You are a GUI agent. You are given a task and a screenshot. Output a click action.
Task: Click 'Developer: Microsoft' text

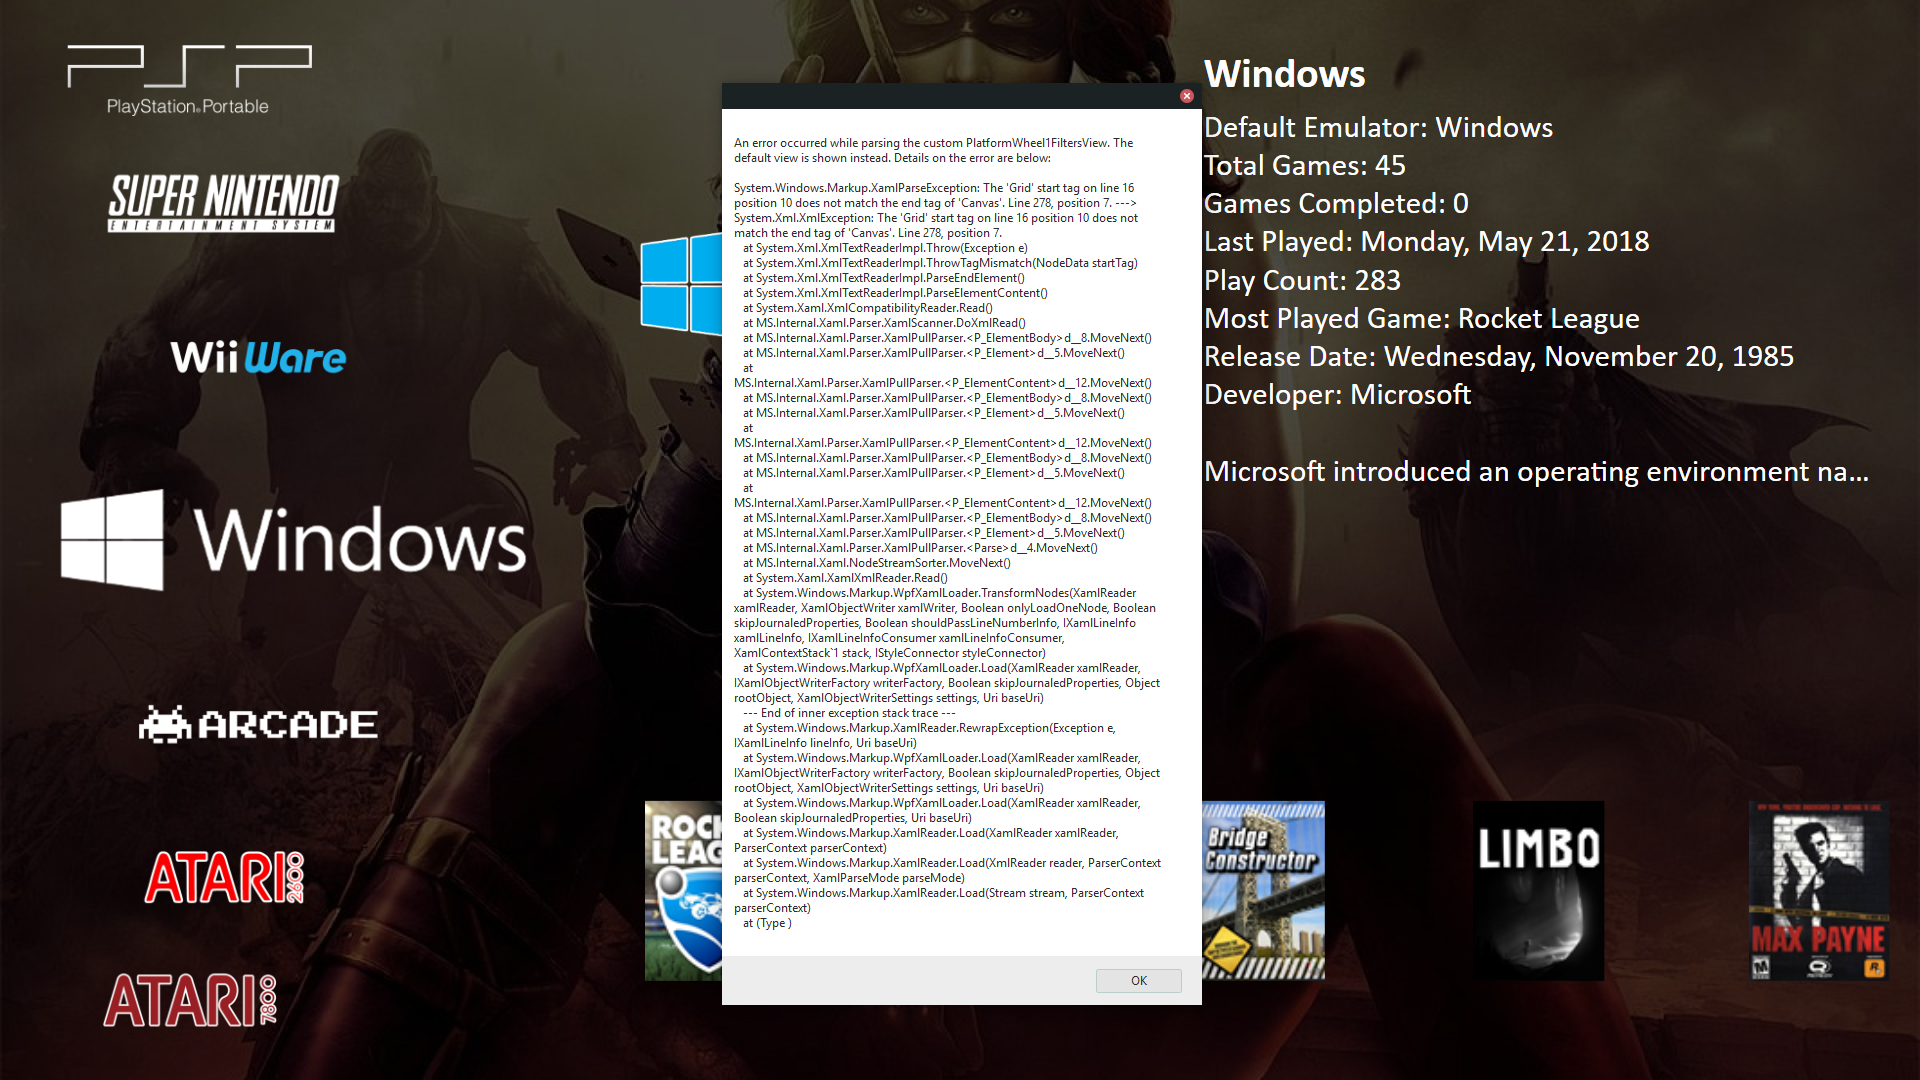point(1337,395)
